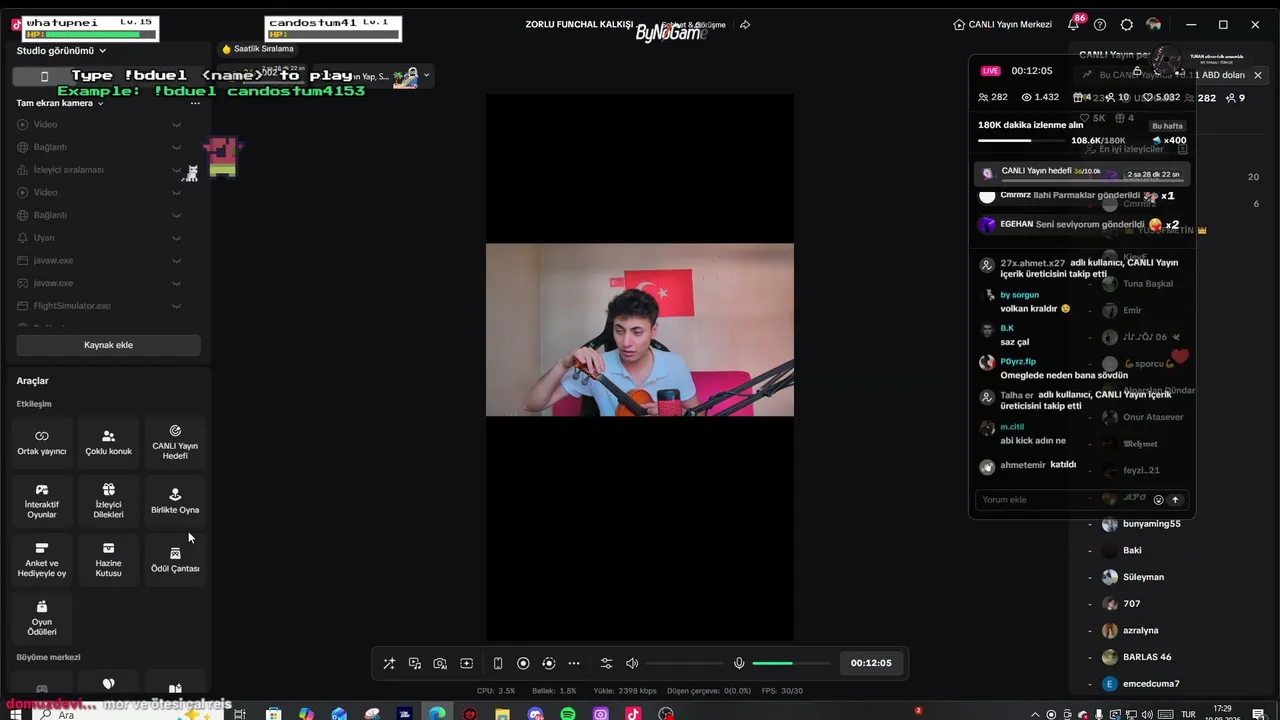Open notifications bell with 86 badge

pyautogui.click(x=1074, y=24)
